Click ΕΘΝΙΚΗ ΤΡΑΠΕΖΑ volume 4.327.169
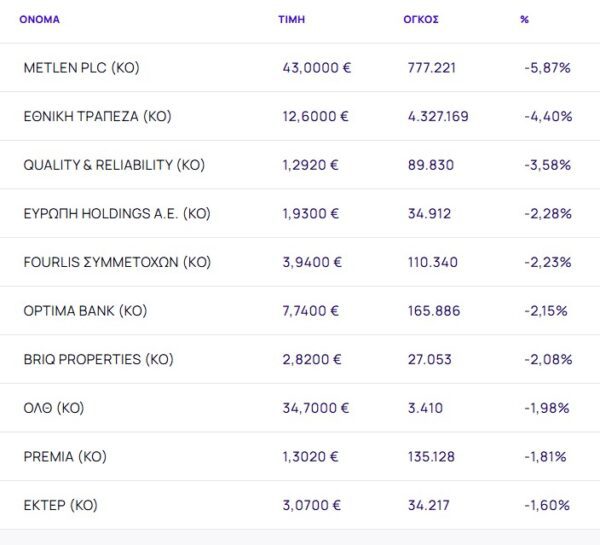The width and height of the screenshot is (600, 545). tap(438, 116)
